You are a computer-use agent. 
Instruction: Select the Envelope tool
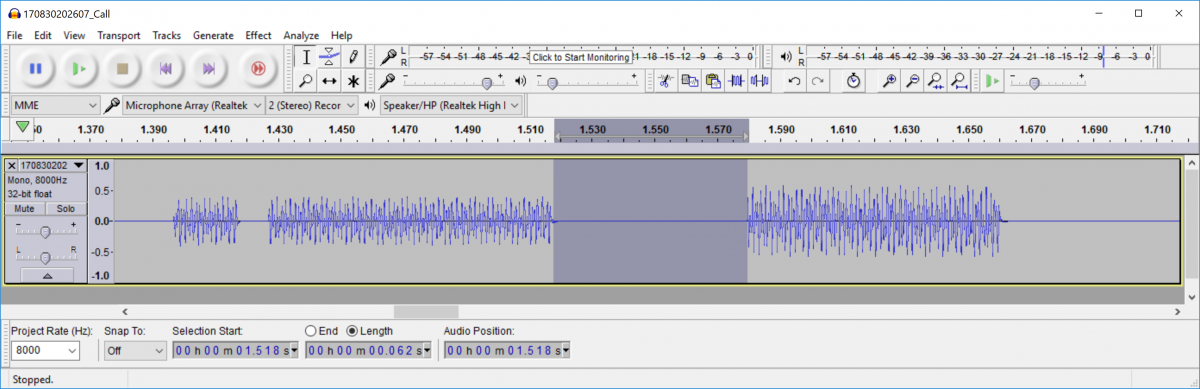(330, 57)
